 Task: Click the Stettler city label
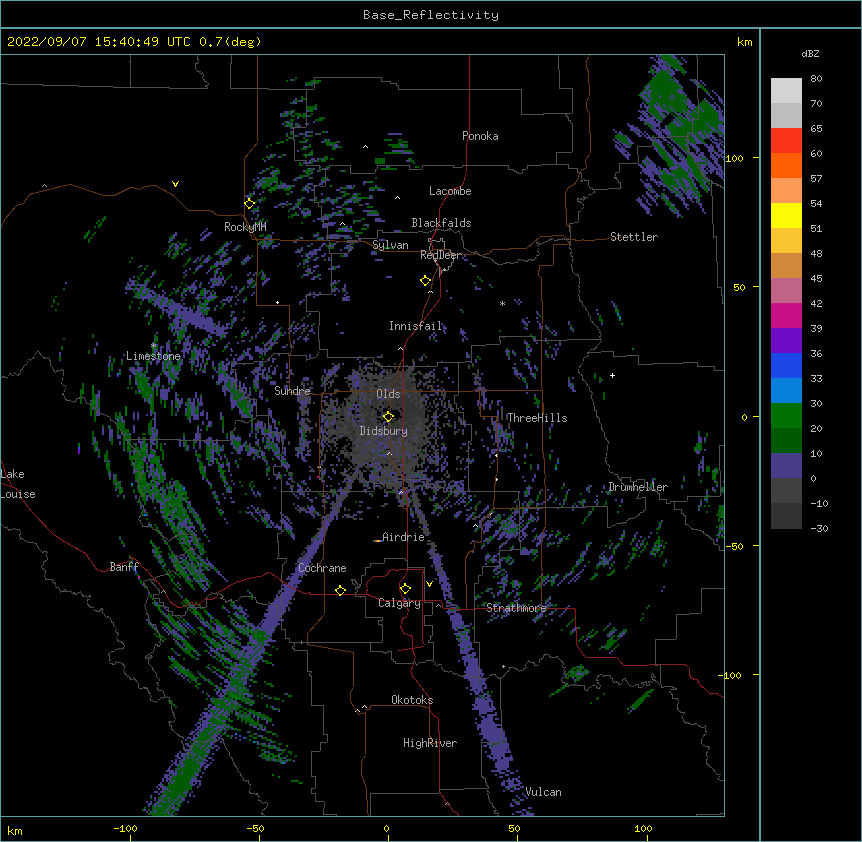[634, 237]
